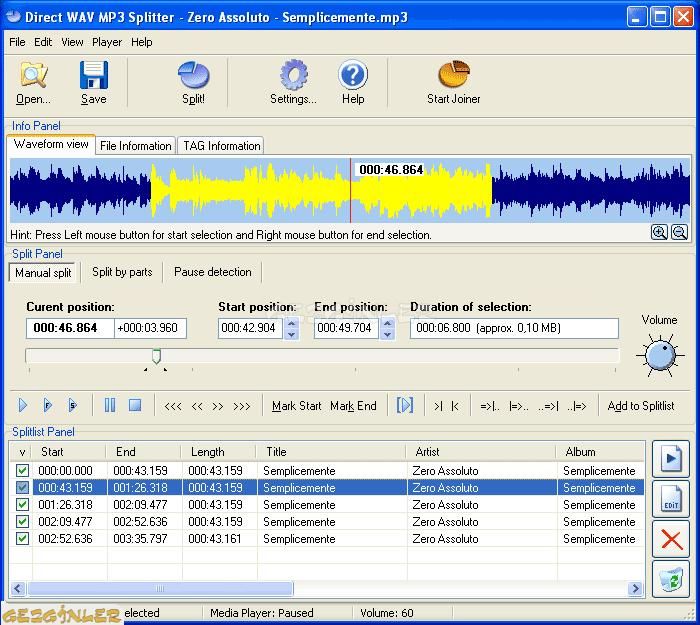Open the File menu
The width and height of the screenshot is (700, 625).
[17, 42]
